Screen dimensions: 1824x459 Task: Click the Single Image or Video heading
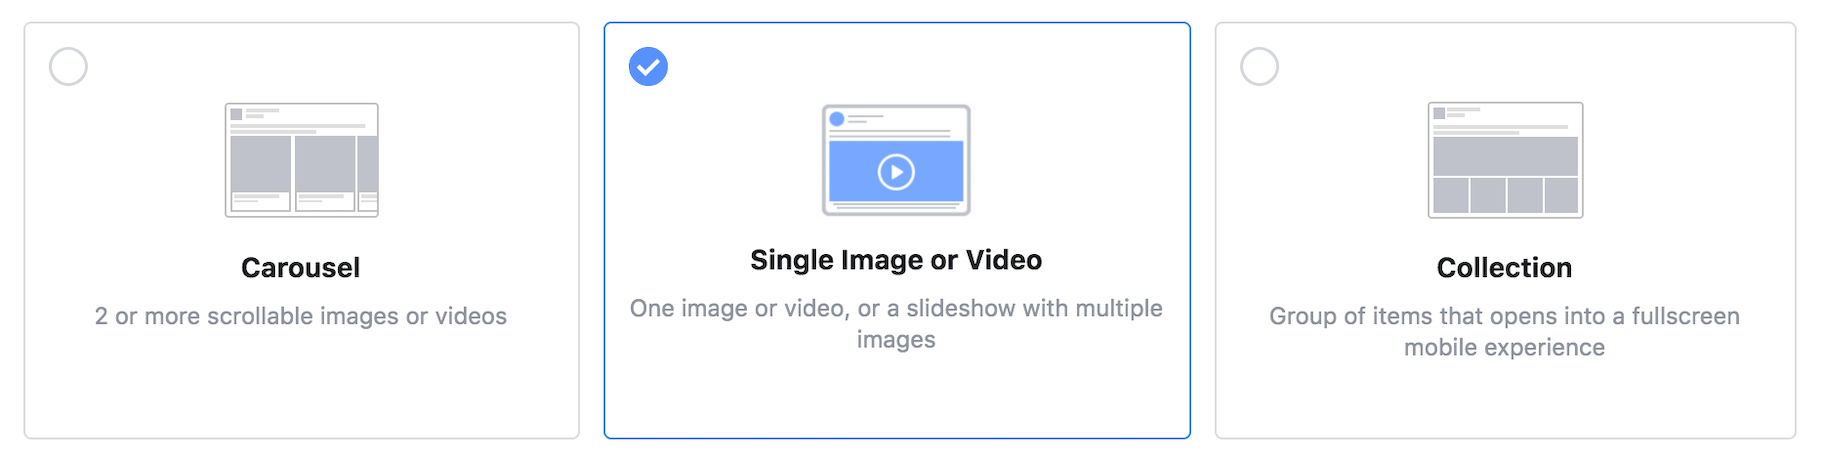[896, 260]
